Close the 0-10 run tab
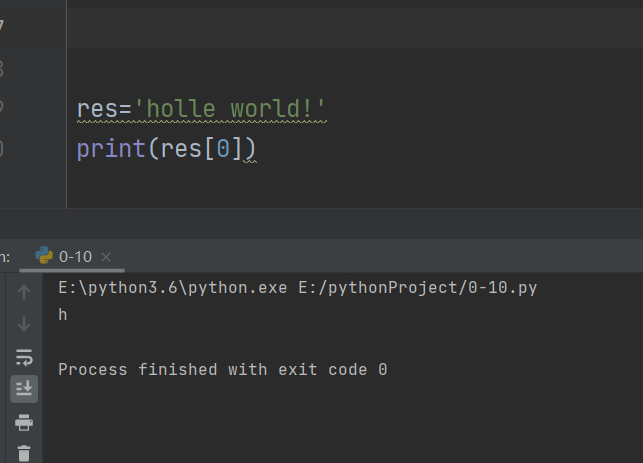Screen dimensions: 643x463 pos(106,257)
